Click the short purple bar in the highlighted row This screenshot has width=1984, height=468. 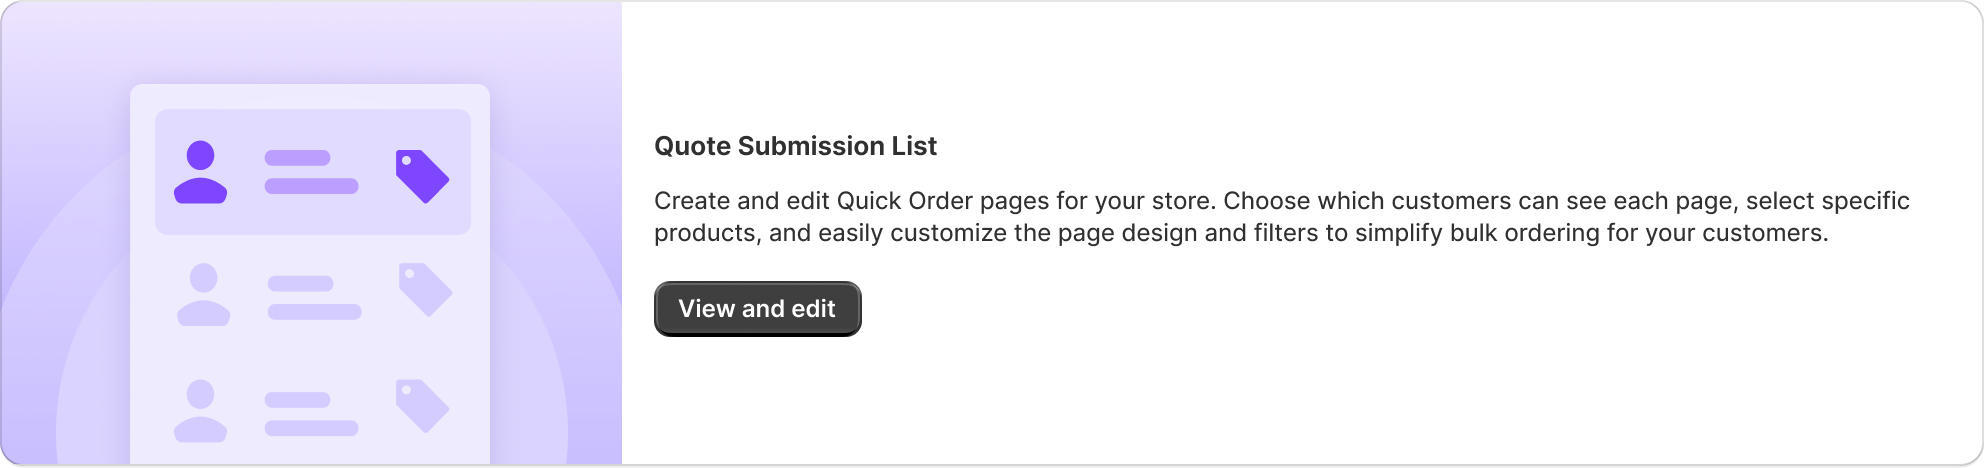click(x=297, y=158)
